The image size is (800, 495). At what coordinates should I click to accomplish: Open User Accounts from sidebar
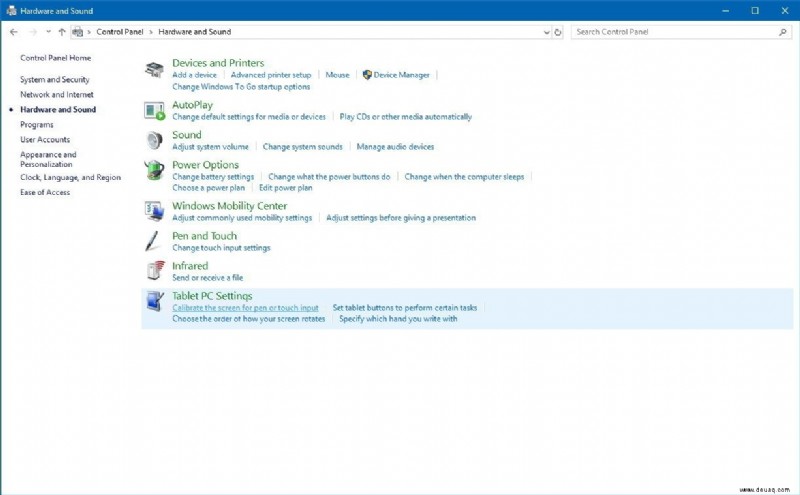coord(45,139)
